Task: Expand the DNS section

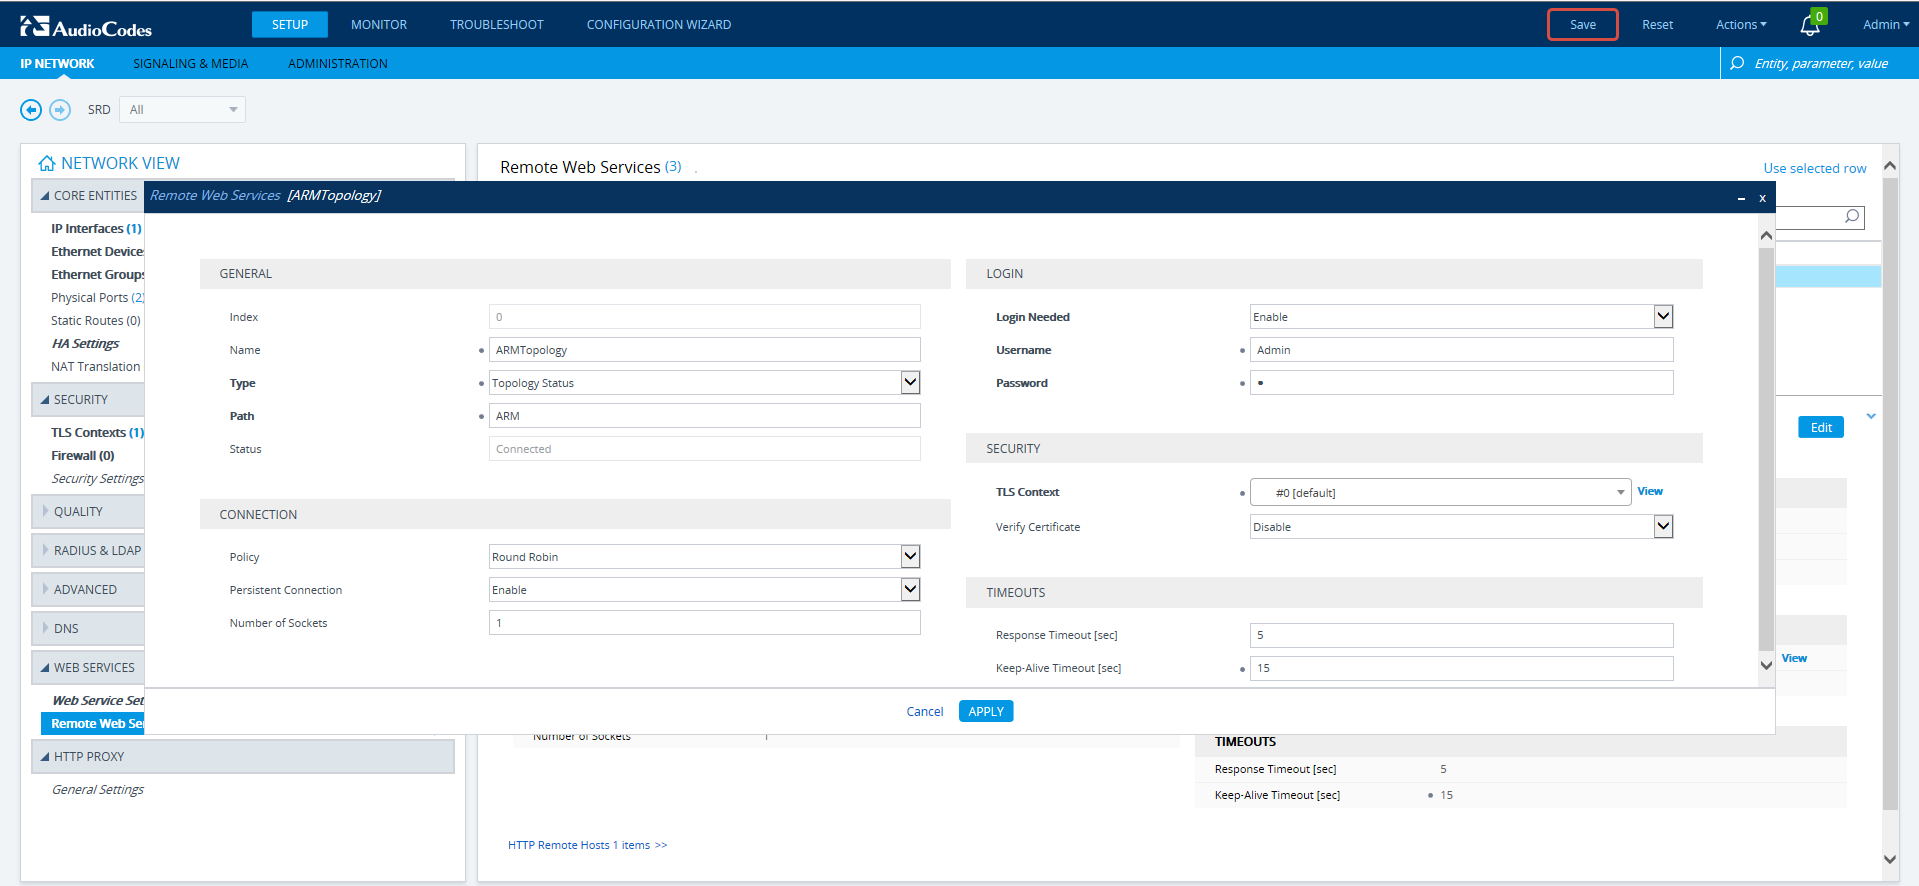Action: click(88, 629)
